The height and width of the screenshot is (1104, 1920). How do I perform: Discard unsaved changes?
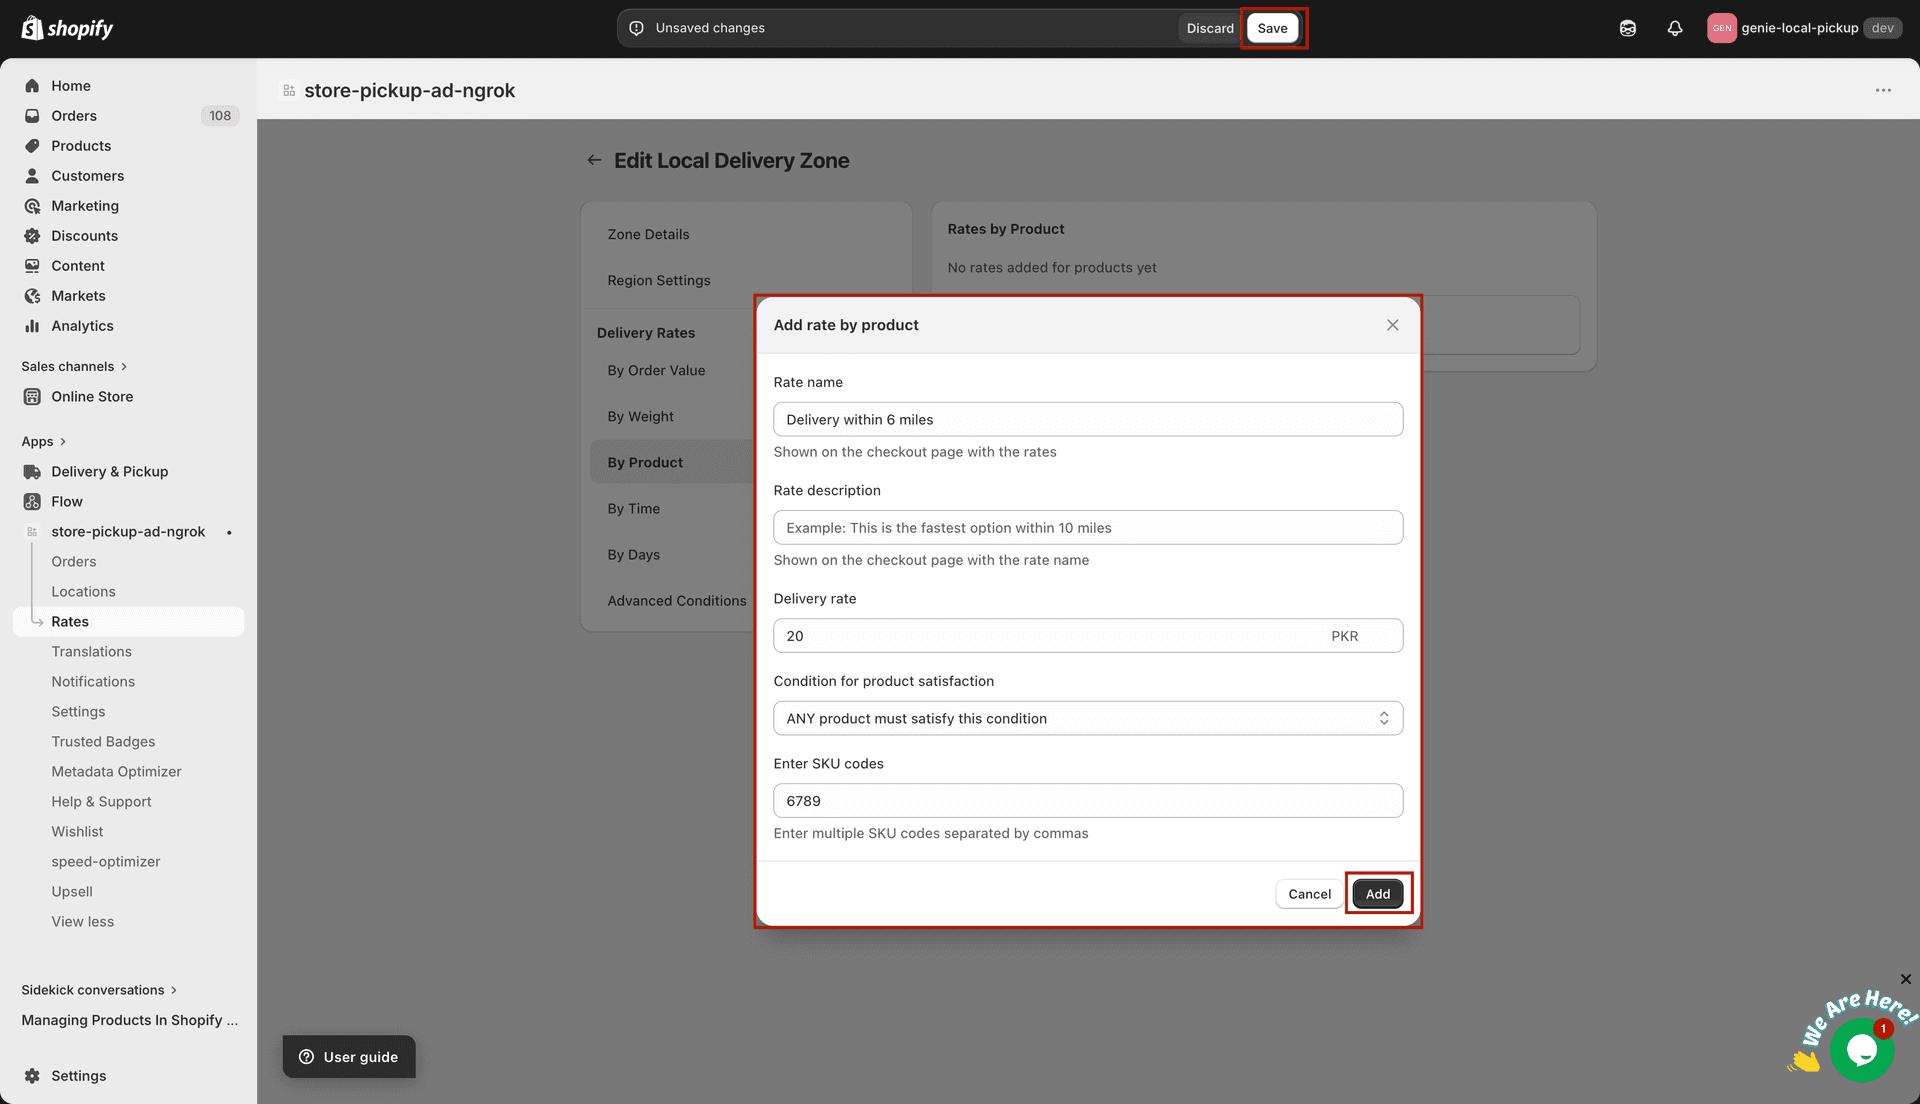point(1210,28)
